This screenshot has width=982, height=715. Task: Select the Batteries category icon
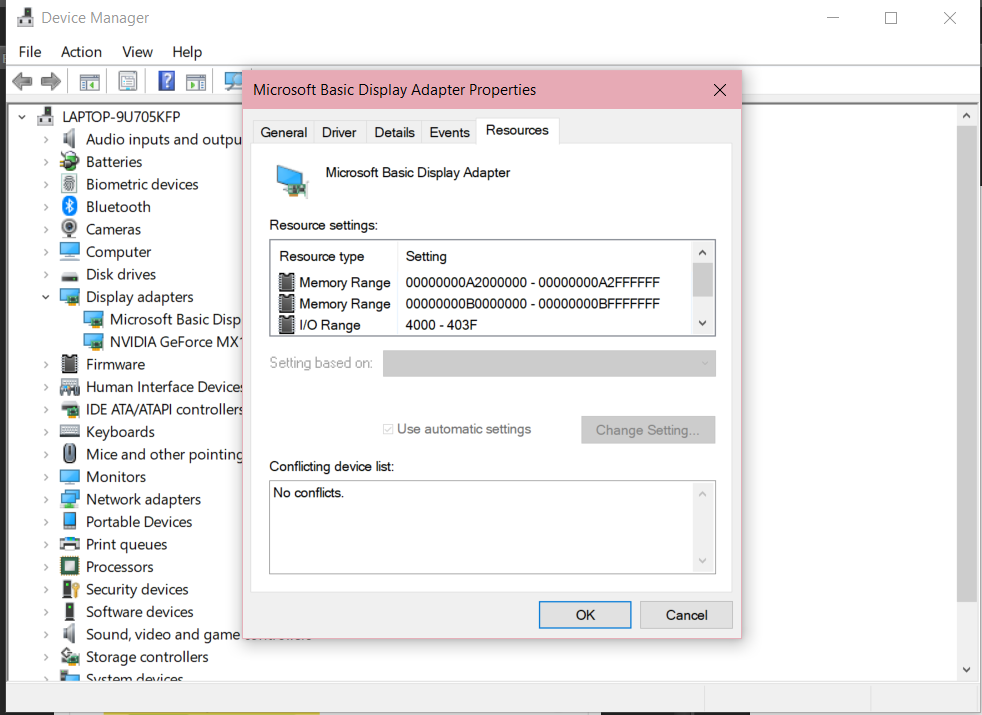70,162
